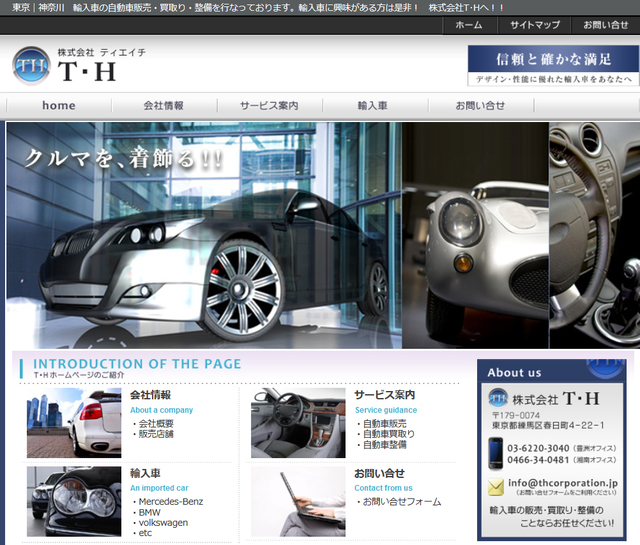Click the ホーム link in top utility bar
Viewport: 640px width, 545px height.
[468, 24]
